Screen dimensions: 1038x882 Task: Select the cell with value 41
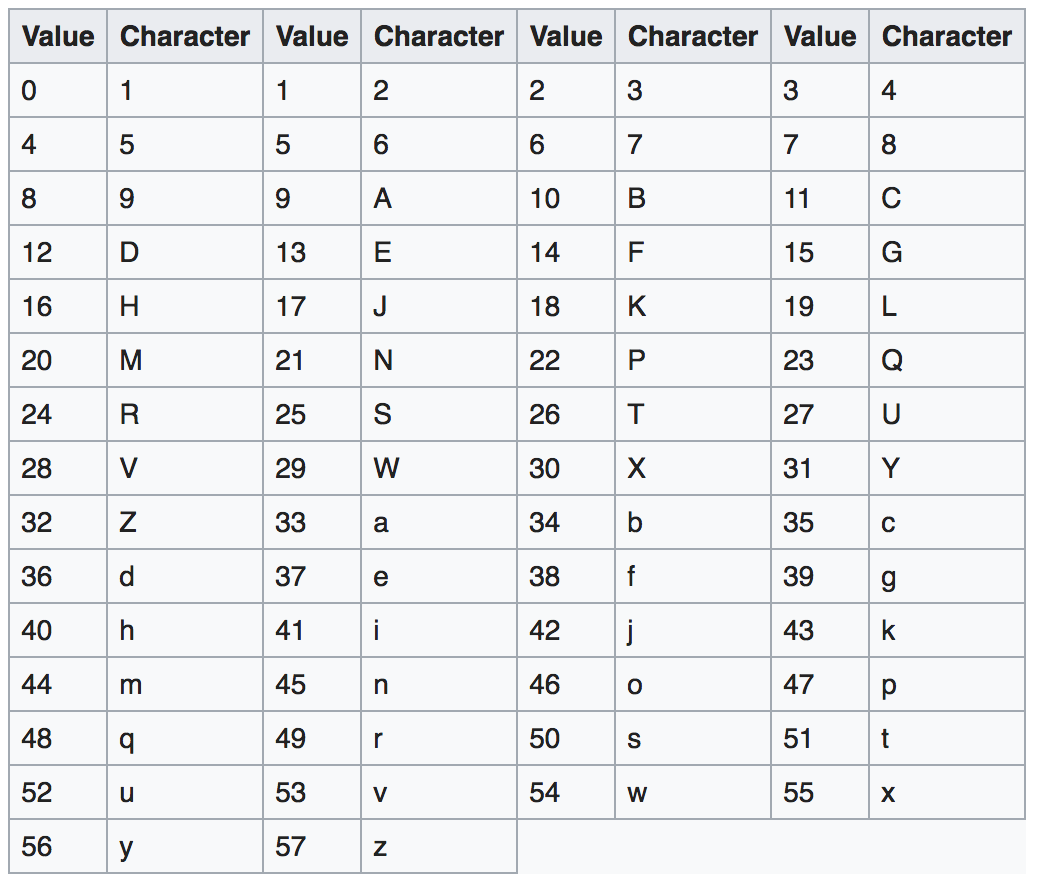(312, 630)
